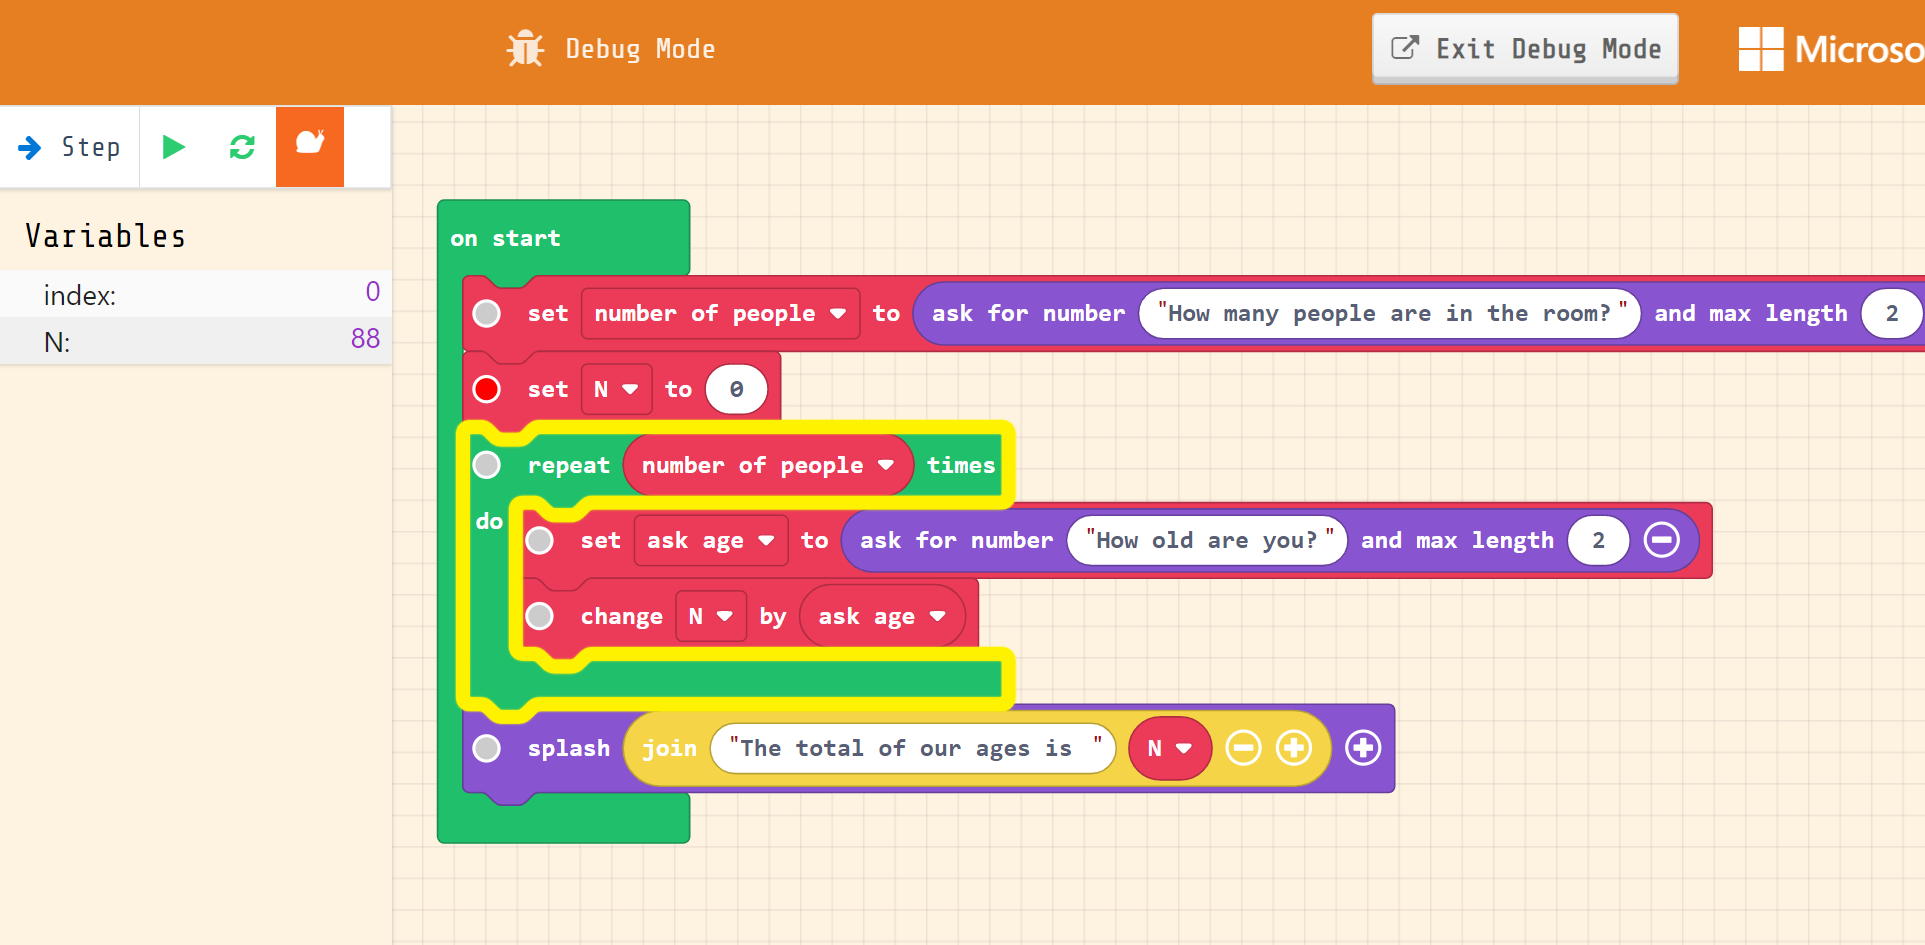Image resolution: width=1925 pixels, height=945 pixels.
Task: Remove the ask age parameter with the minus icon
Action: click(x=1662, y=540)
